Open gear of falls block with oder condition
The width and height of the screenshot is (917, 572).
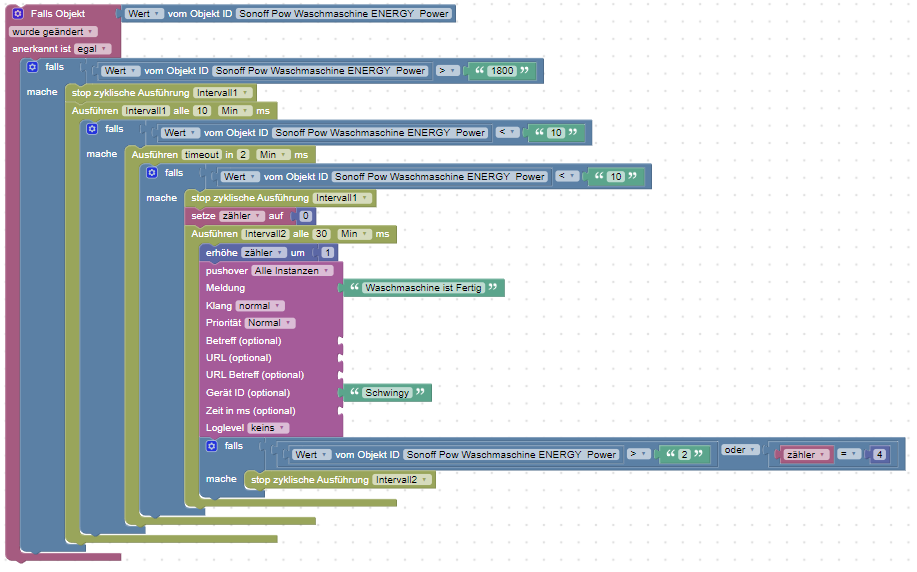tap(212, 446)
